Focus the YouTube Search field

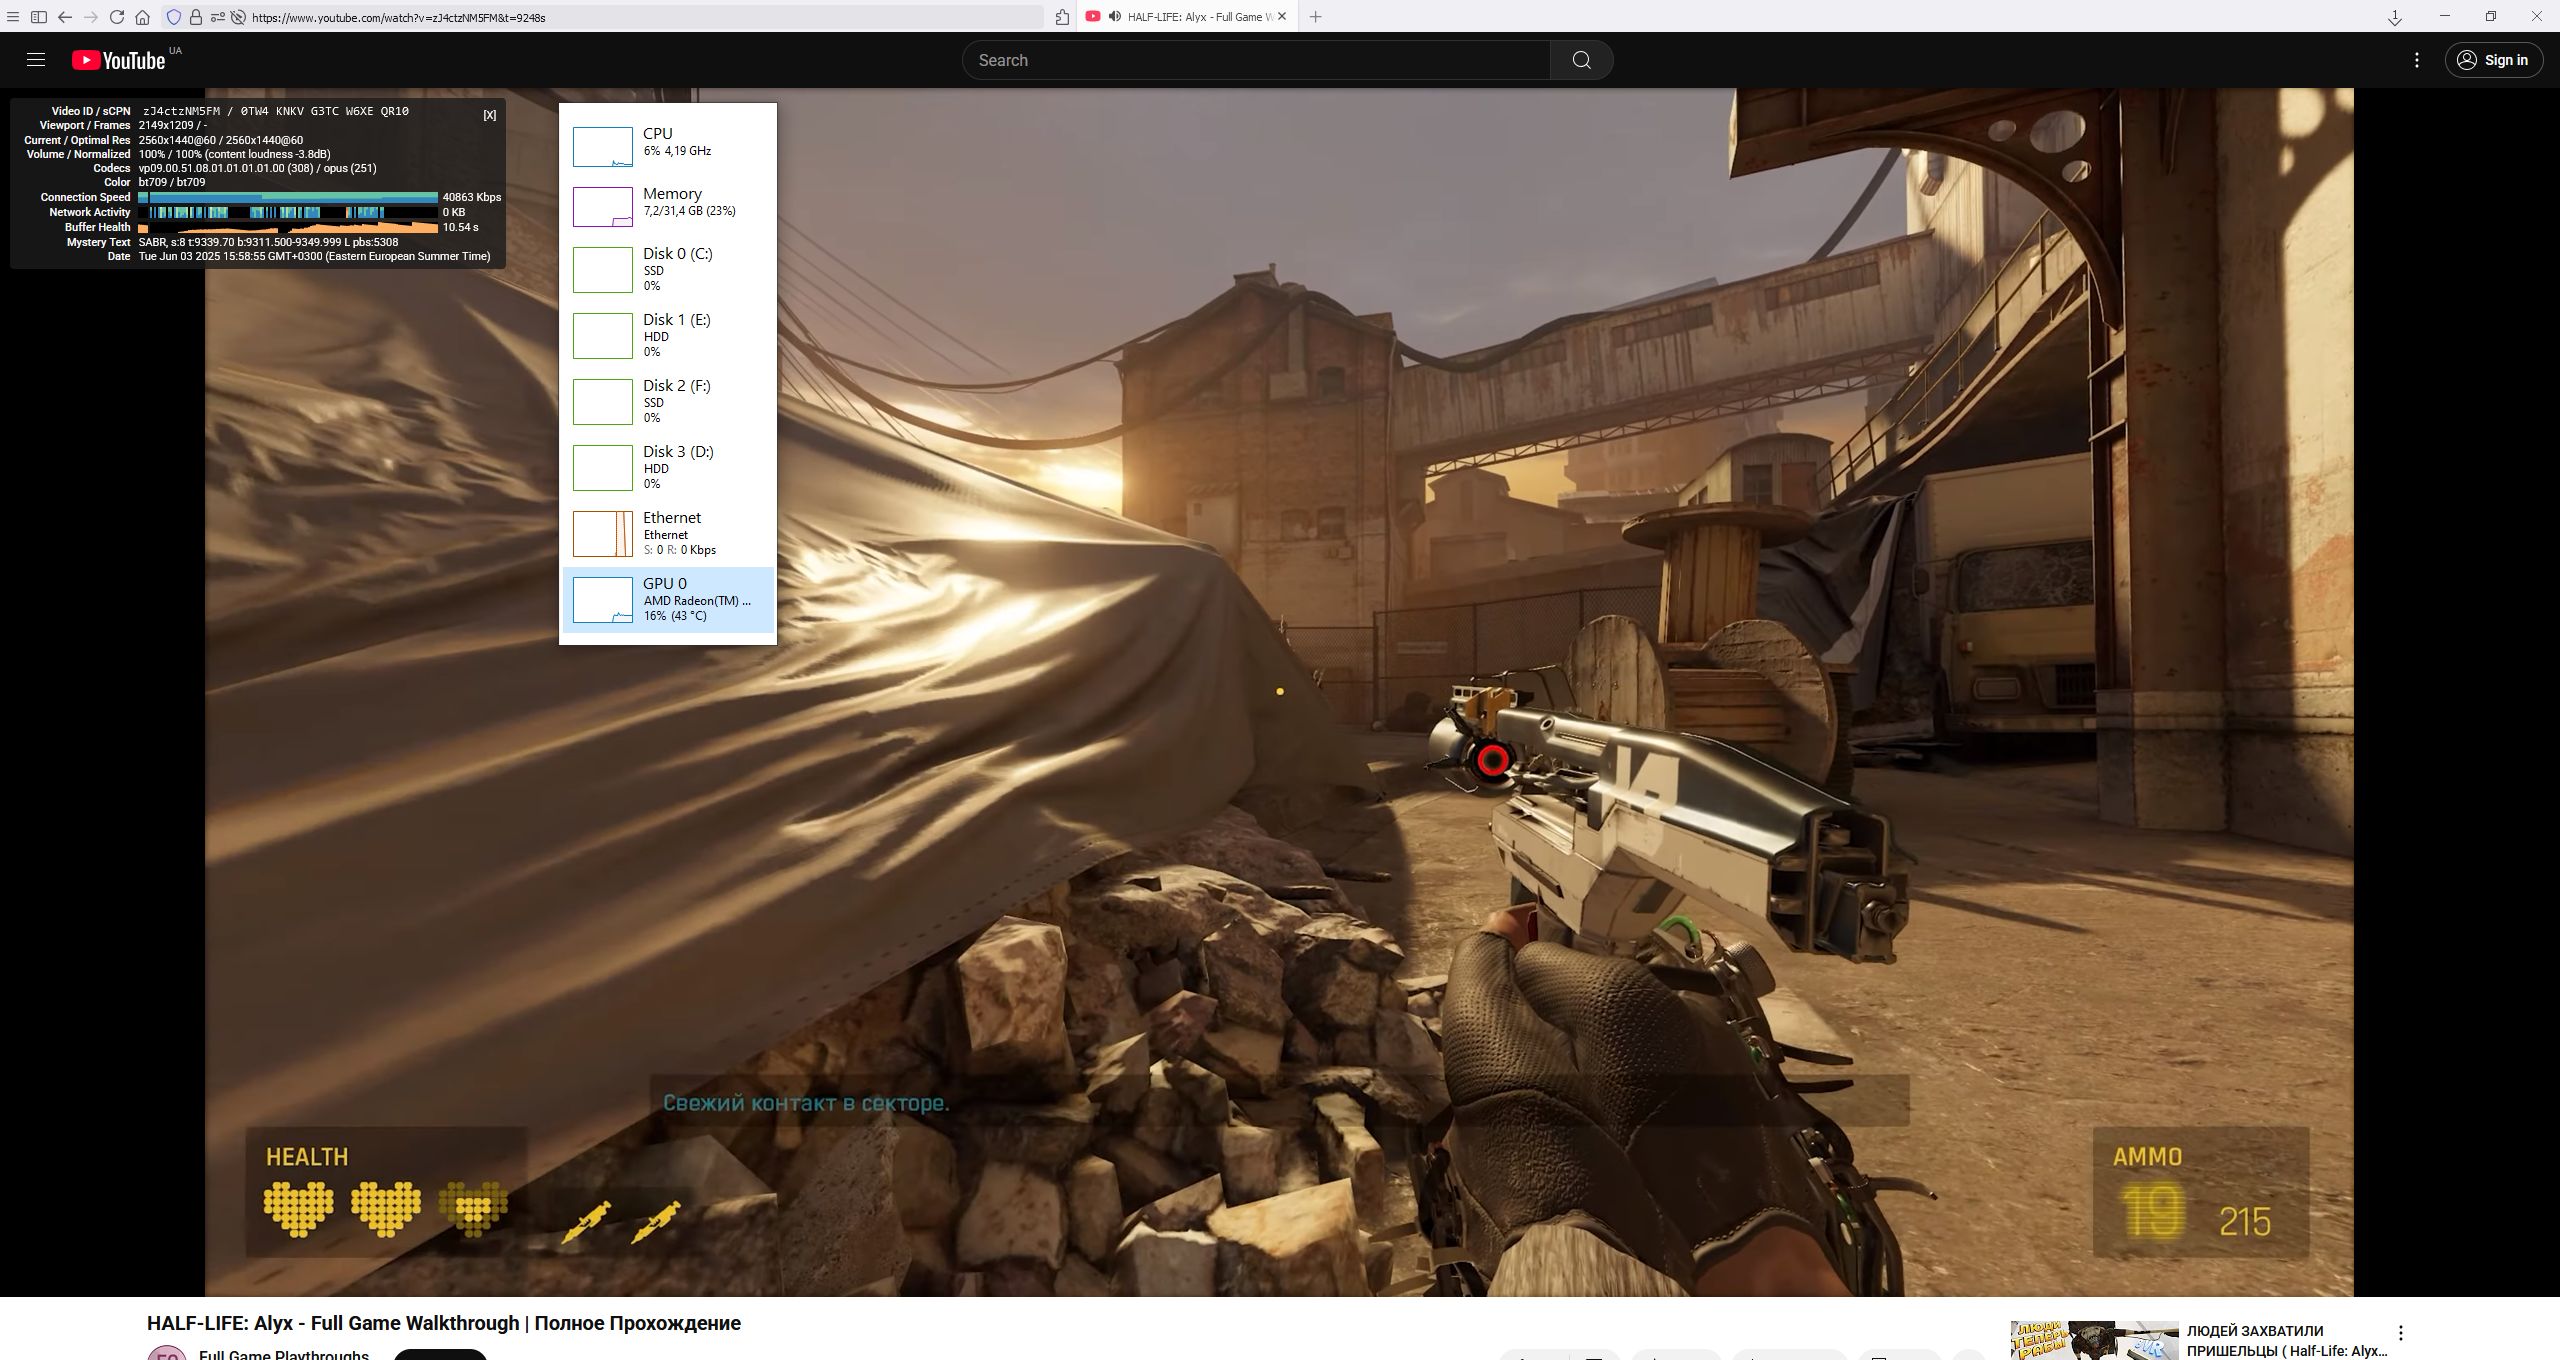pos(1256,60)
